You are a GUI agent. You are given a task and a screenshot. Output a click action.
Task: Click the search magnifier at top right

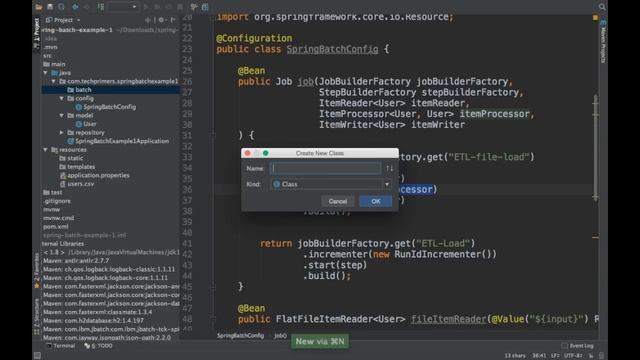pos(602,7)
